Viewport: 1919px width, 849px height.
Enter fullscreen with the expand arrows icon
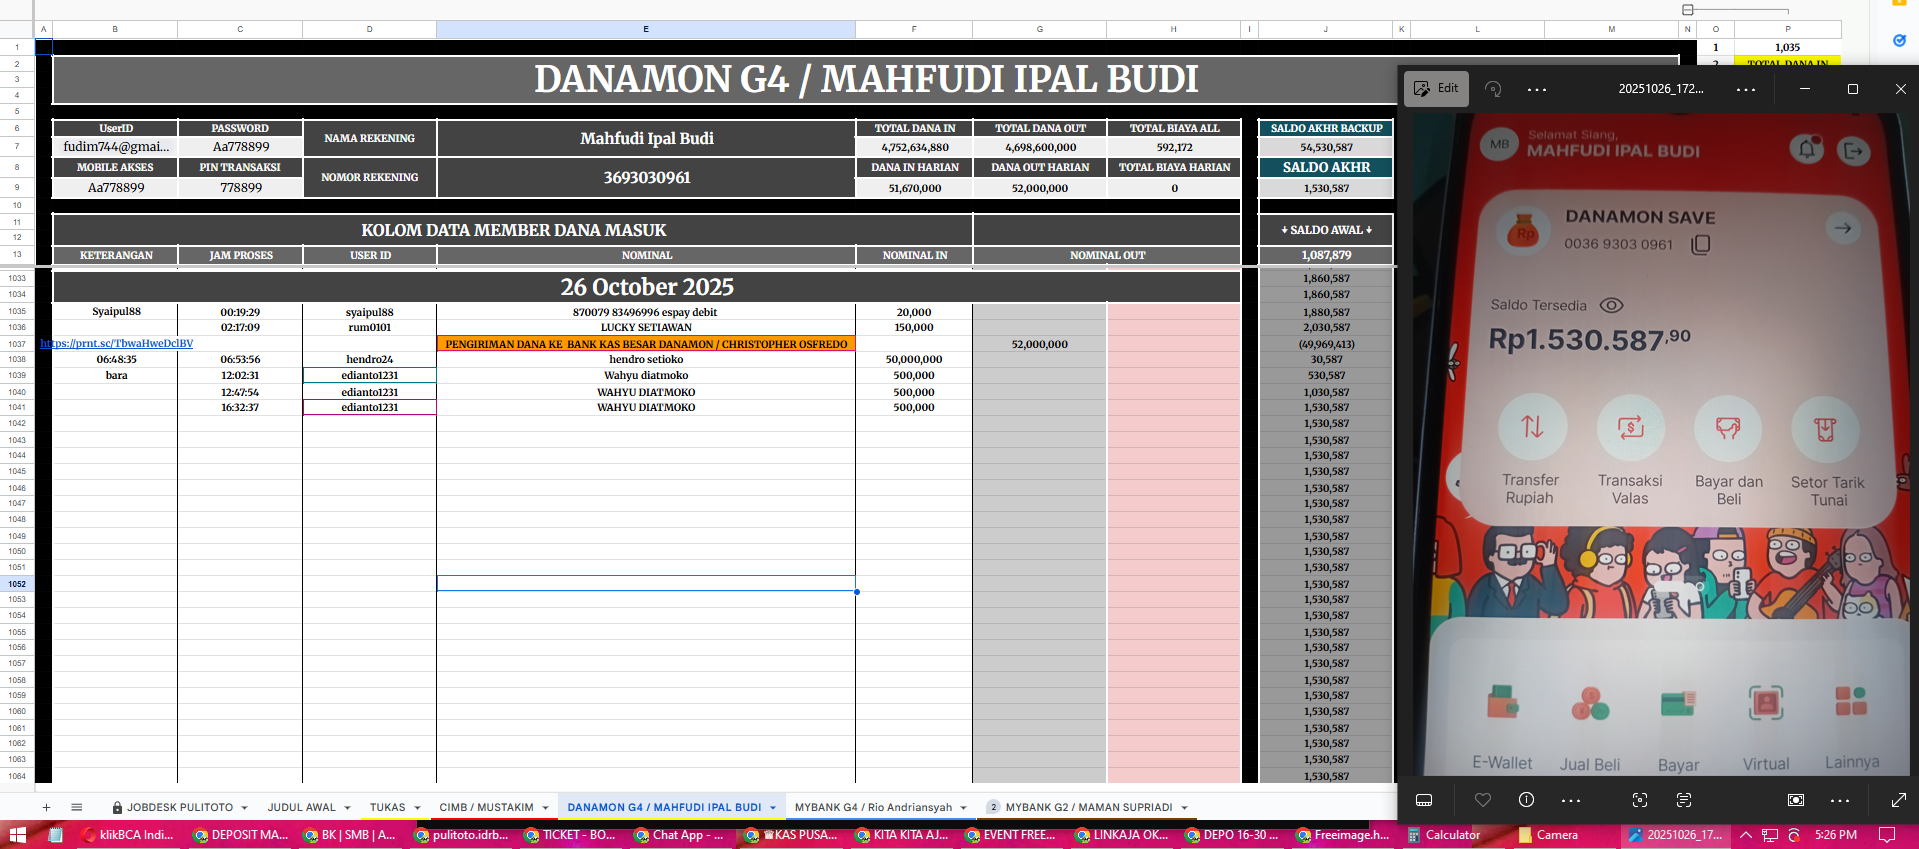(1899, 800)
